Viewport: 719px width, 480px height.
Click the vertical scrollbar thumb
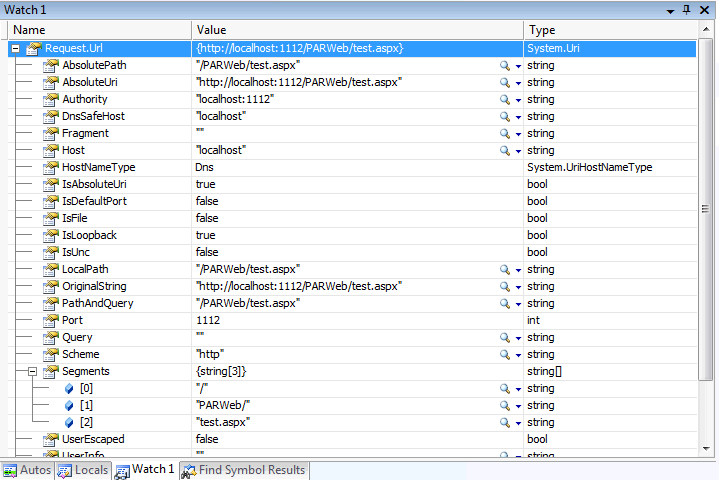tap(706, 209)
